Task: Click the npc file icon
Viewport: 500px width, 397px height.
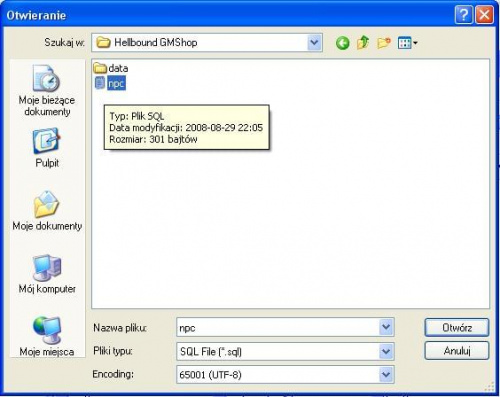Action: [100, 83]
